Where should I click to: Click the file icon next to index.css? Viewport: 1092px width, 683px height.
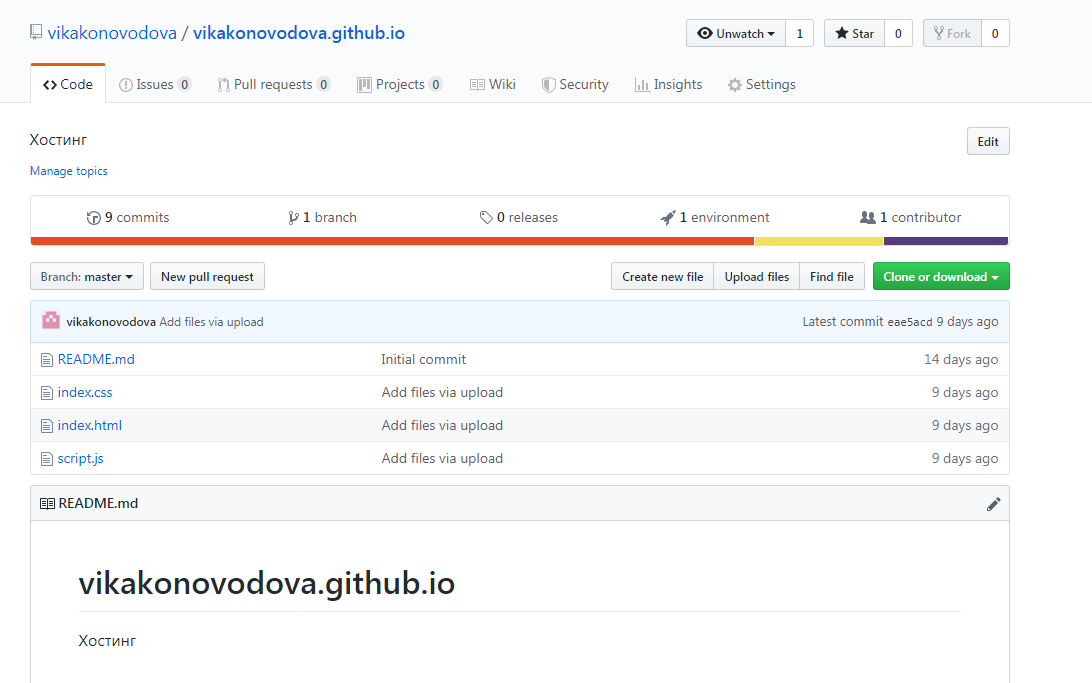pos(47,393)
